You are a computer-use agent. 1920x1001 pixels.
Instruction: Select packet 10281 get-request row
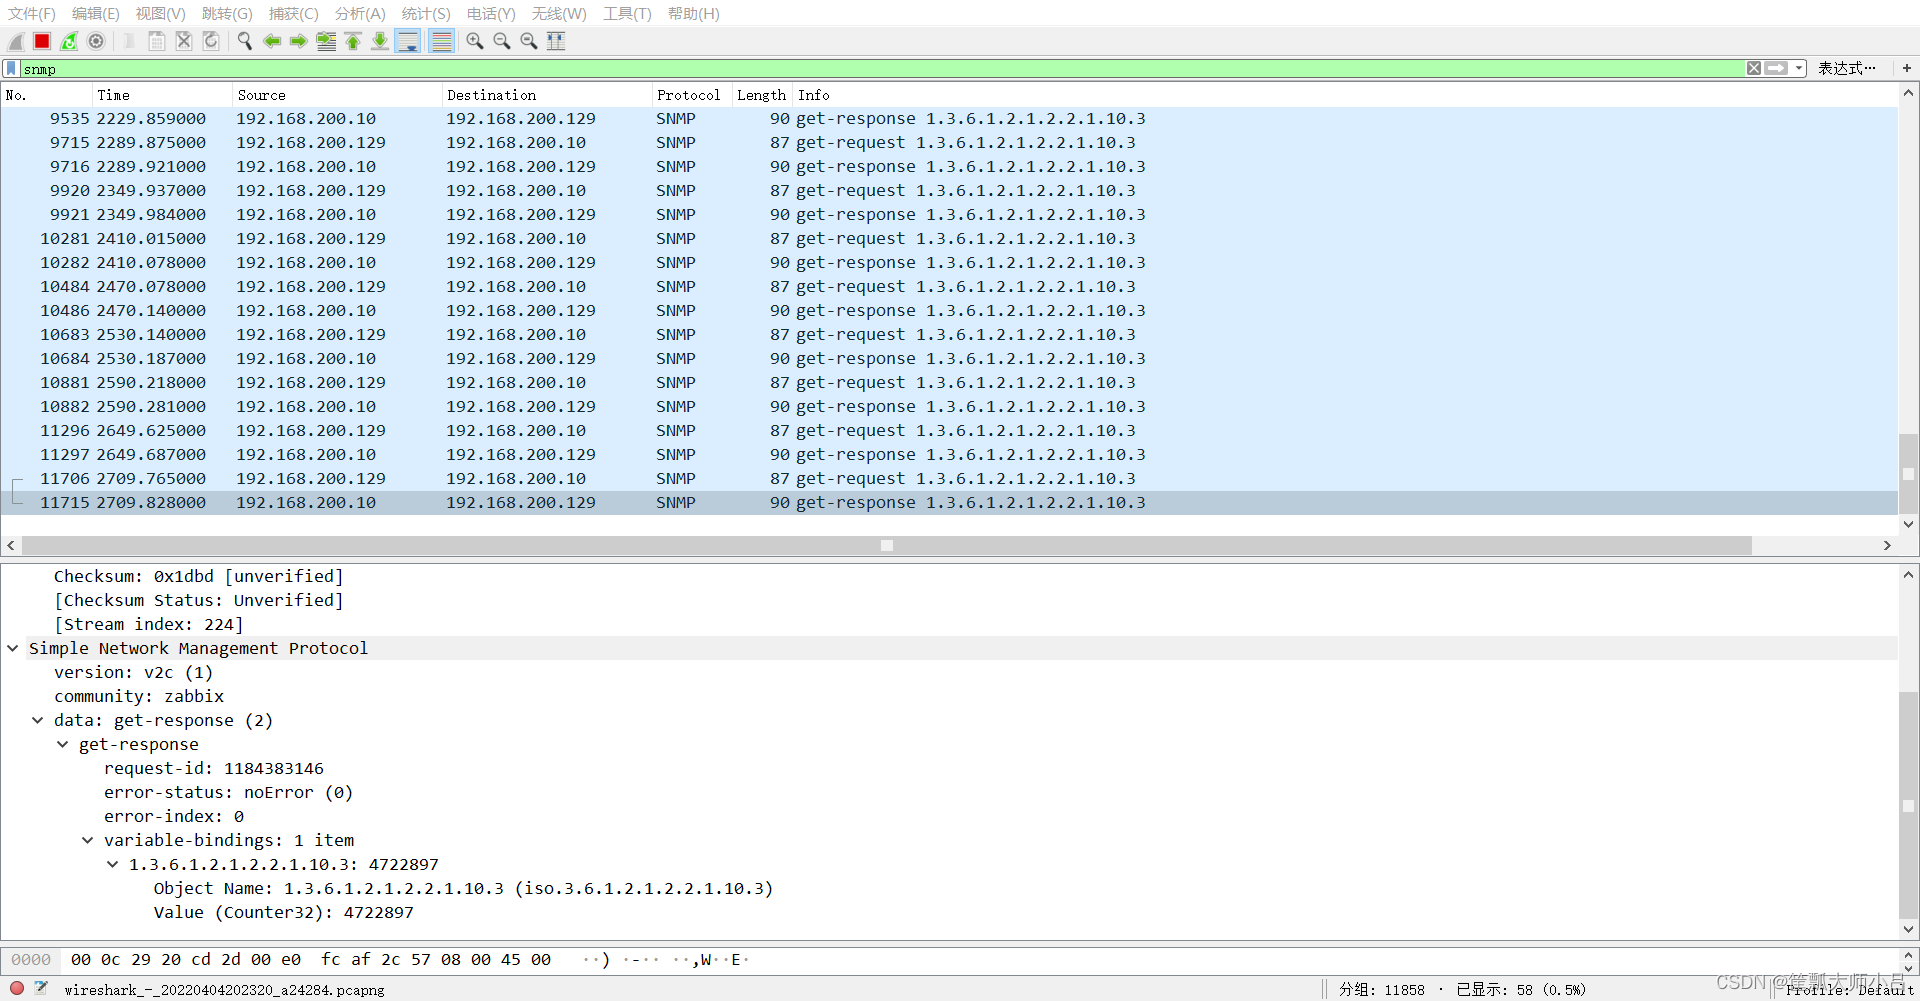coord(949,238)
